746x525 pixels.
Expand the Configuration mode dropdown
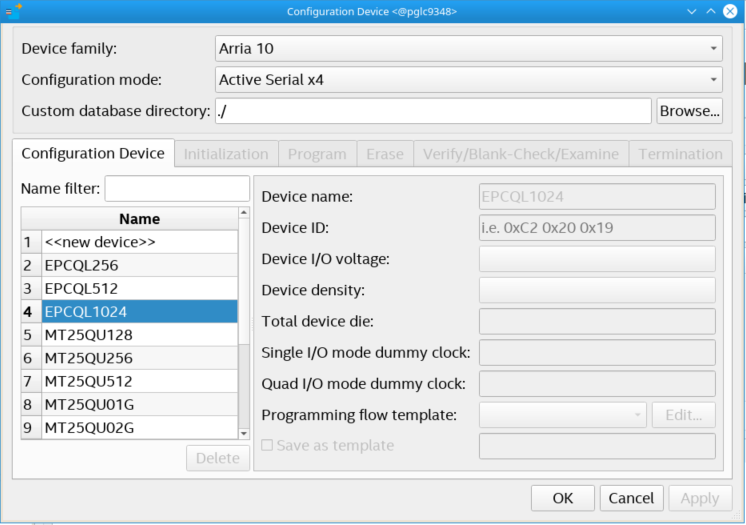[x=468, y=80]
